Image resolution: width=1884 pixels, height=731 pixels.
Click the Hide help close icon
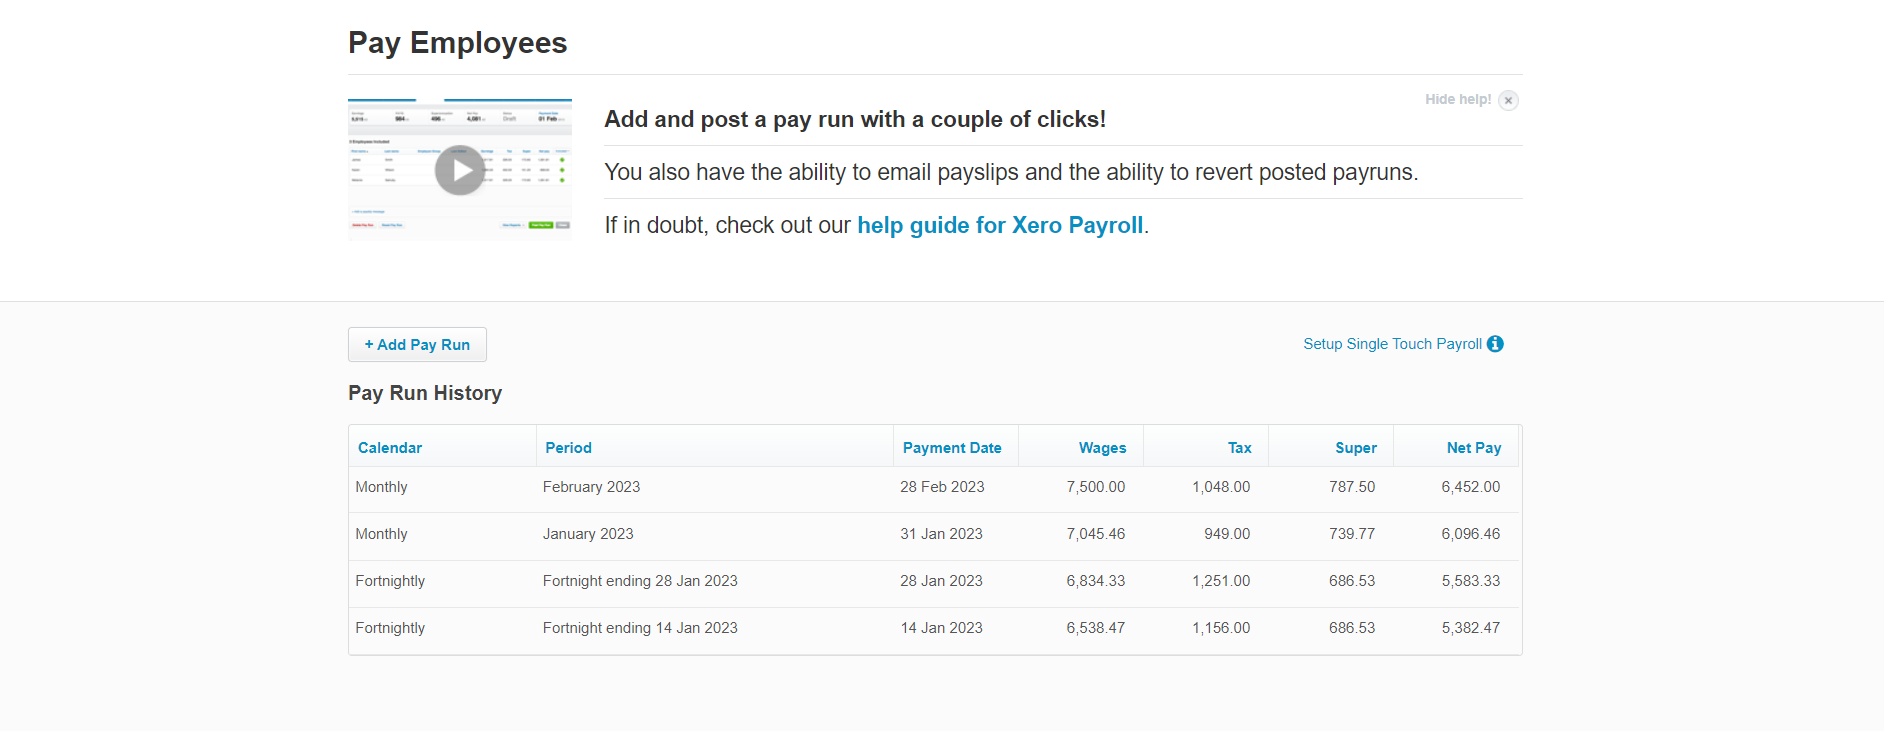tap(1508, 100)
